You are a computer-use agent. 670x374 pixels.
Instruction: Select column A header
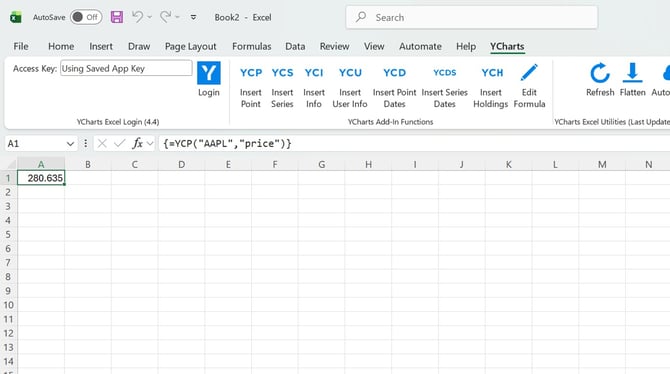click(x=41, y=165)
